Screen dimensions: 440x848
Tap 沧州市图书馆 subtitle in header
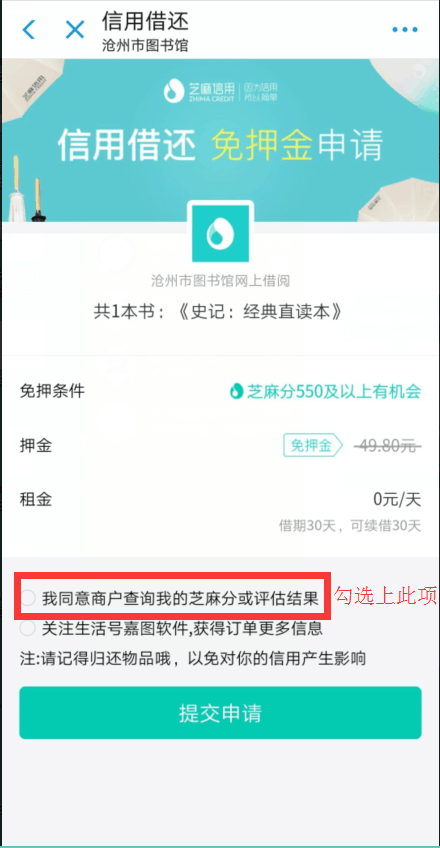point(145,46)
